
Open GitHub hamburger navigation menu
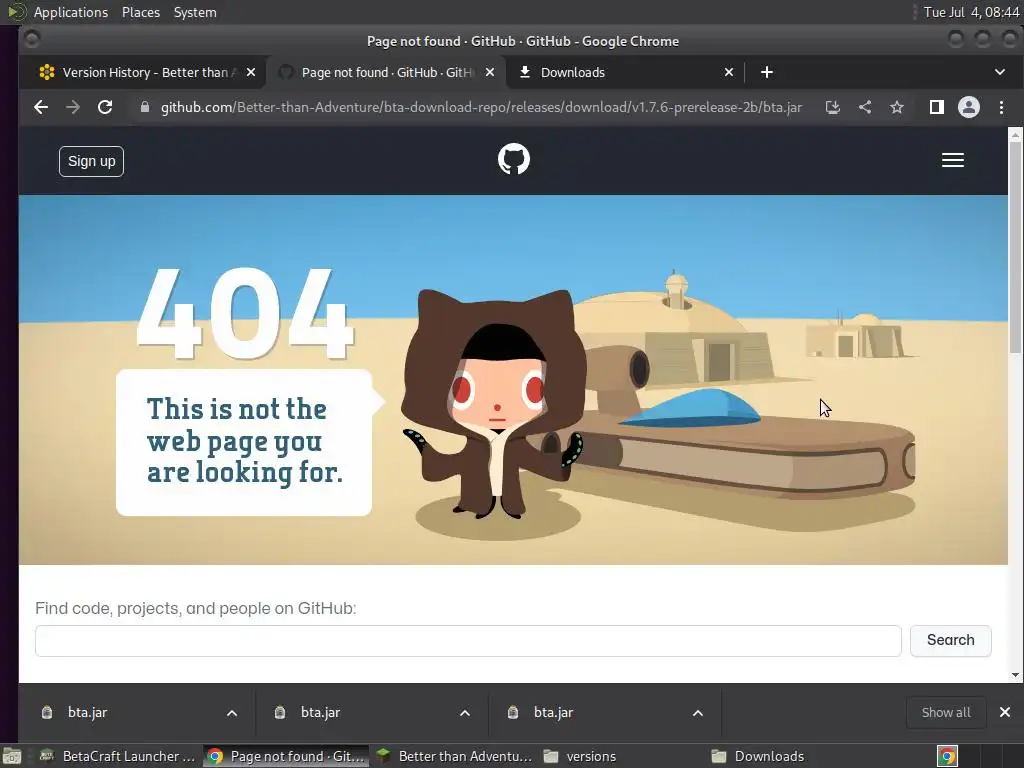click(953, 160)
